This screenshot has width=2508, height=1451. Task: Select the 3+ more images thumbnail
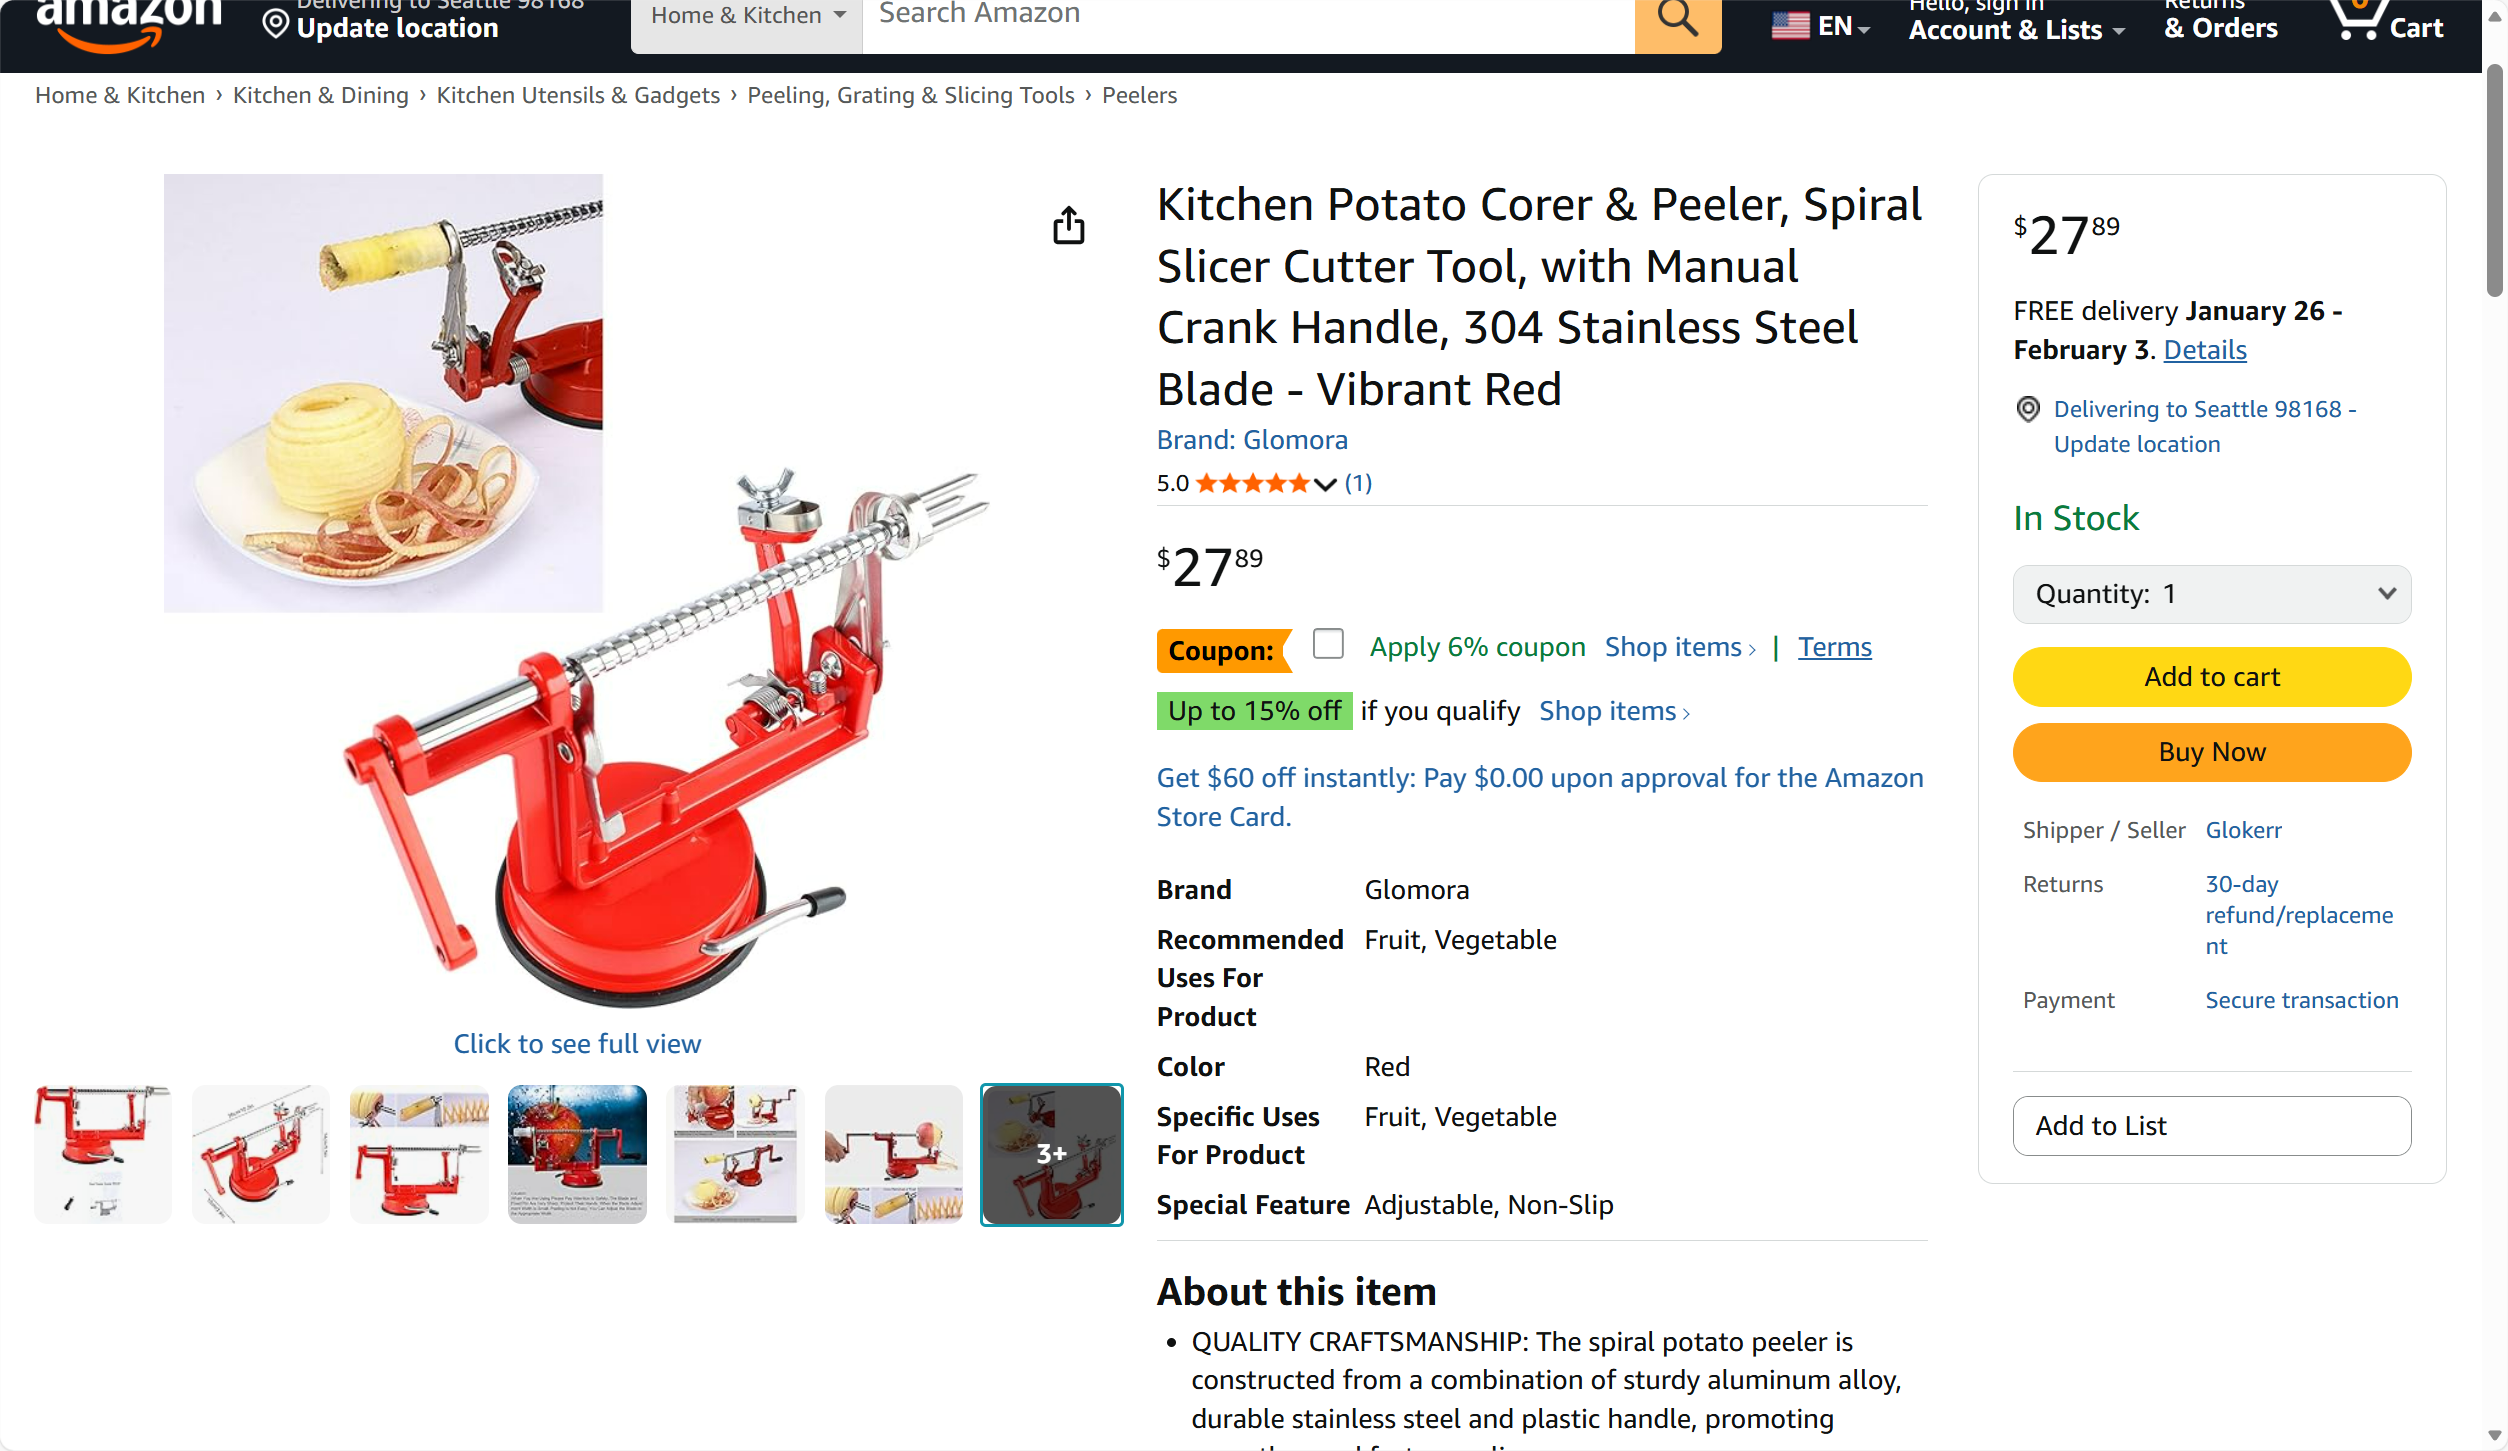coord(1051,1154)
